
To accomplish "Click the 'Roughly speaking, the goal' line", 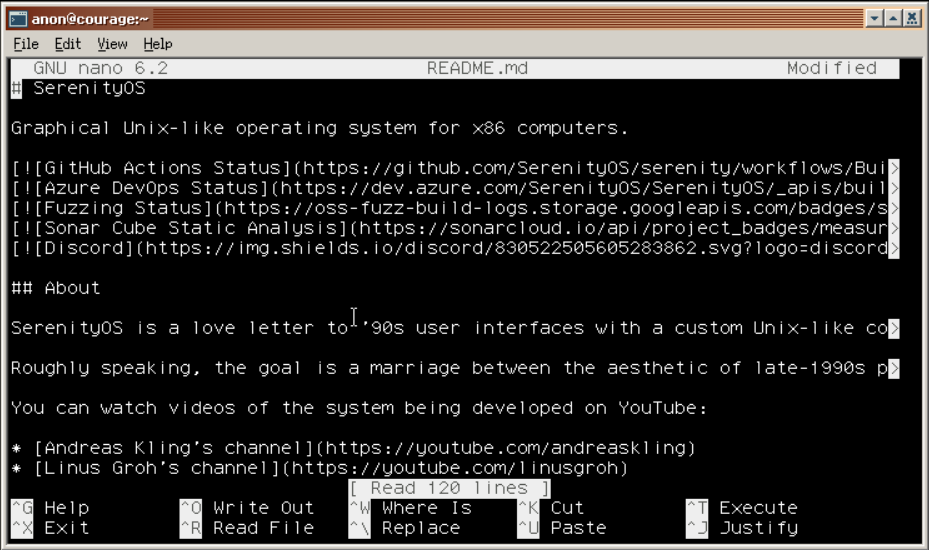I will pos(454,368).
